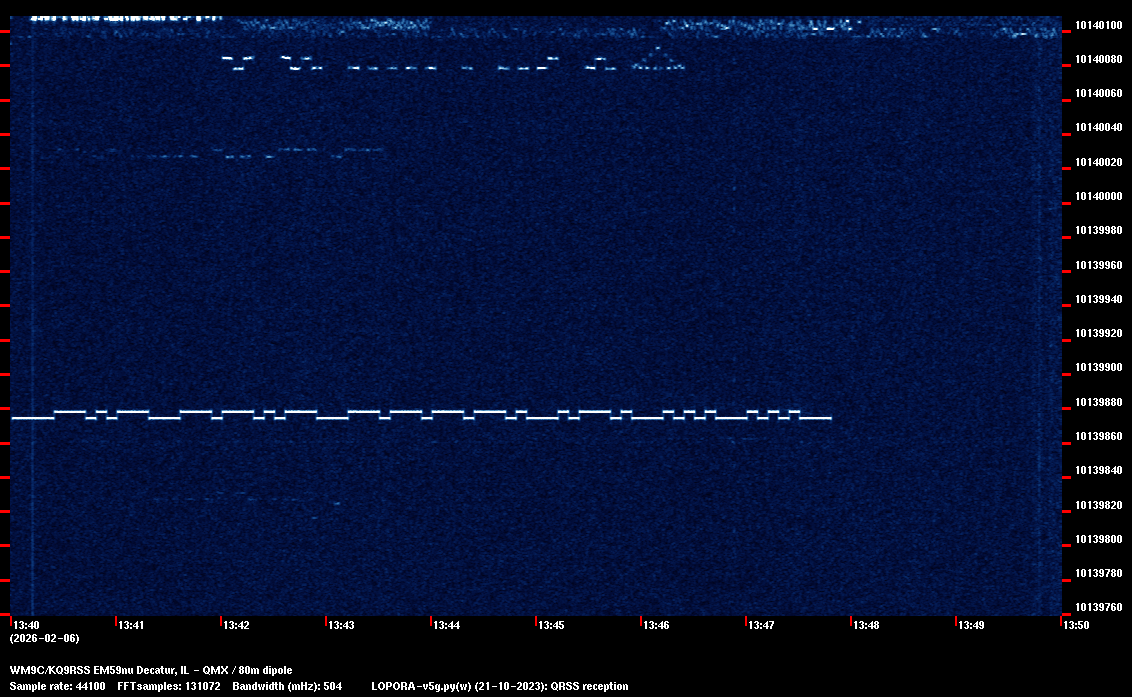Pick the 13:47 time marker

[761, 625]
